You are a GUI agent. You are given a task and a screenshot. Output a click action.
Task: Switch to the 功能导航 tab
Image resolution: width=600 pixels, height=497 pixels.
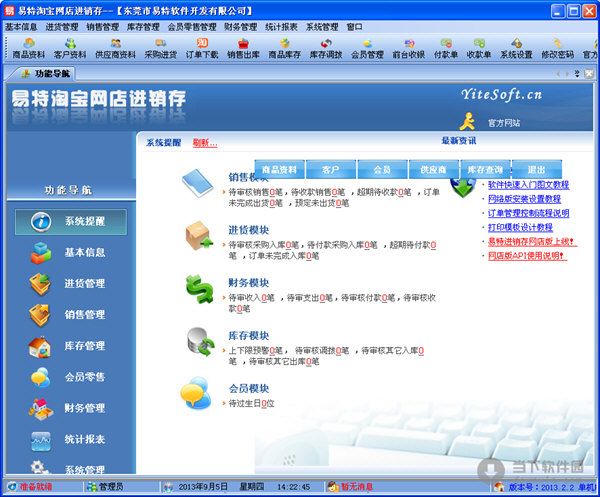click(46, 73)
